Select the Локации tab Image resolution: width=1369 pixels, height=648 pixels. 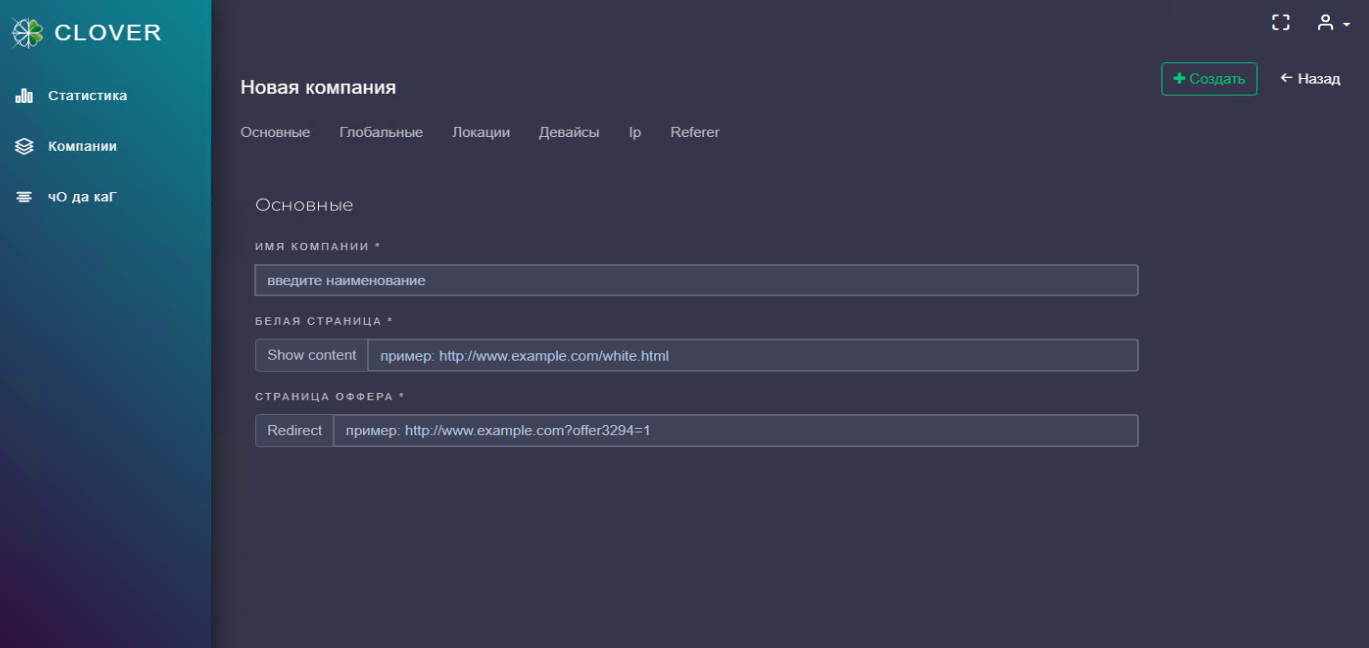click(481, 133)
